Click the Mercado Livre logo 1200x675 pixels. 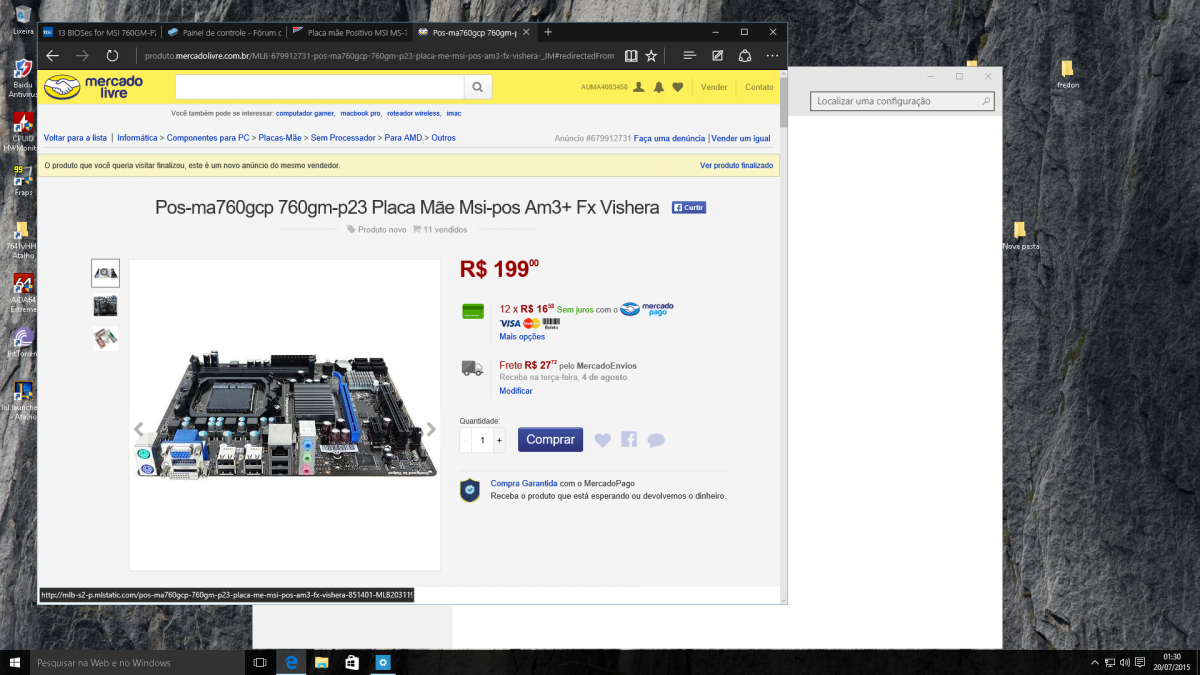94,87
